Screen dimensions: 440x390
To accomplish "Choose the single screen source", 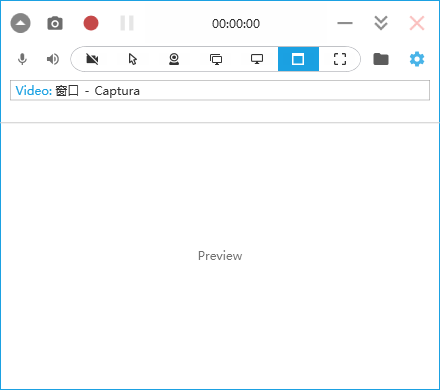I will tap(257, 59).
